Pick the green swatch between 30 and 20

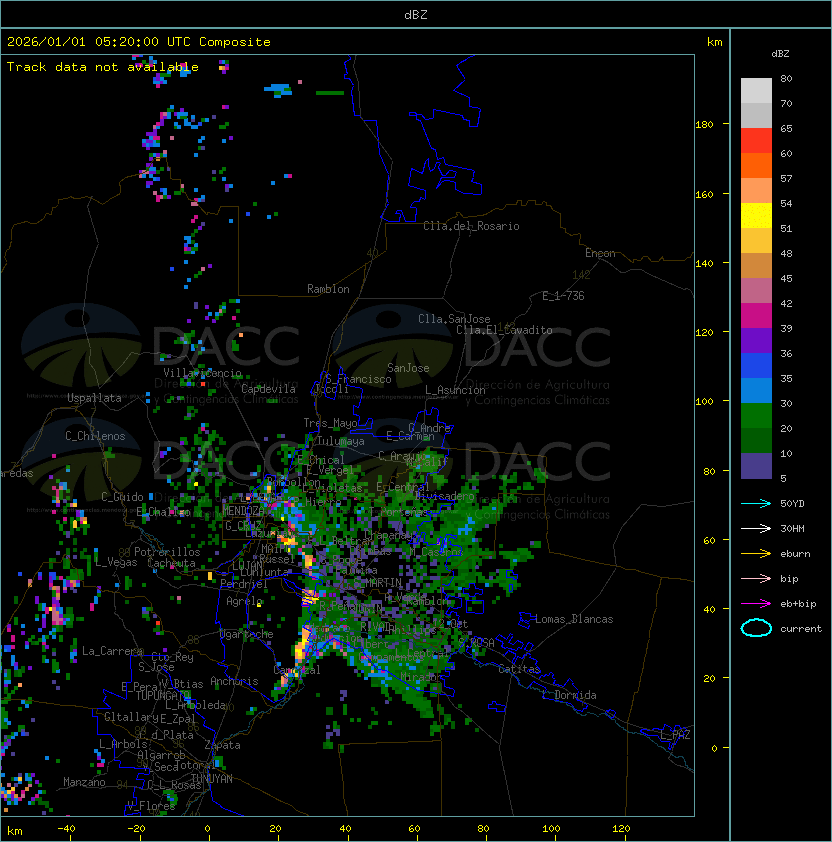(756, 416)
